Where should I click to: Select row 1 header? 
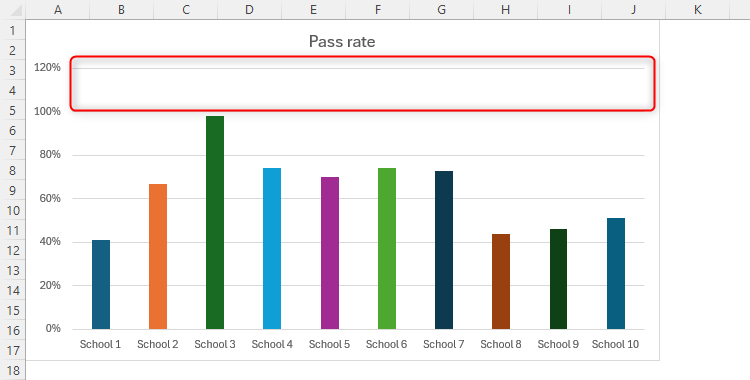point(12,30)
